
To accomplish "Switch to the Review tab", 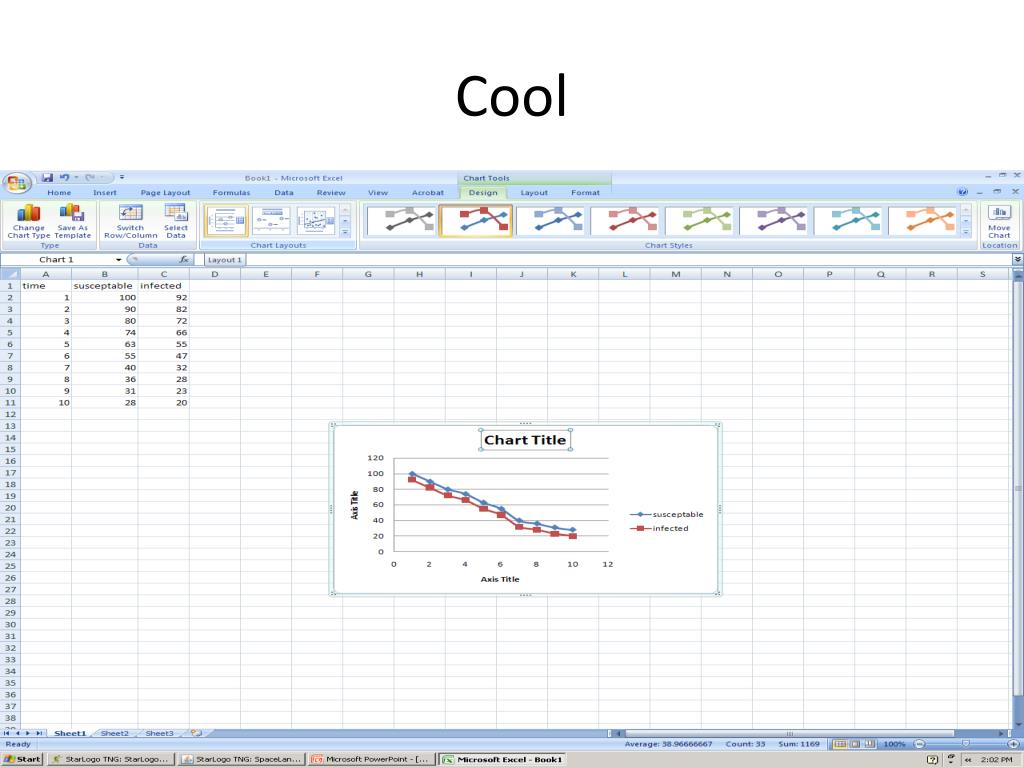I will click(331, 193).
